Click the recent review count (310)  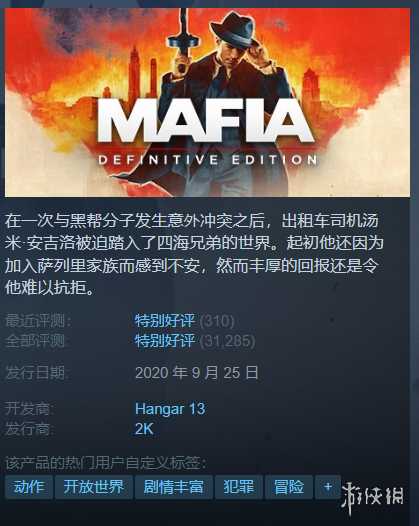[x=217, y=321]
